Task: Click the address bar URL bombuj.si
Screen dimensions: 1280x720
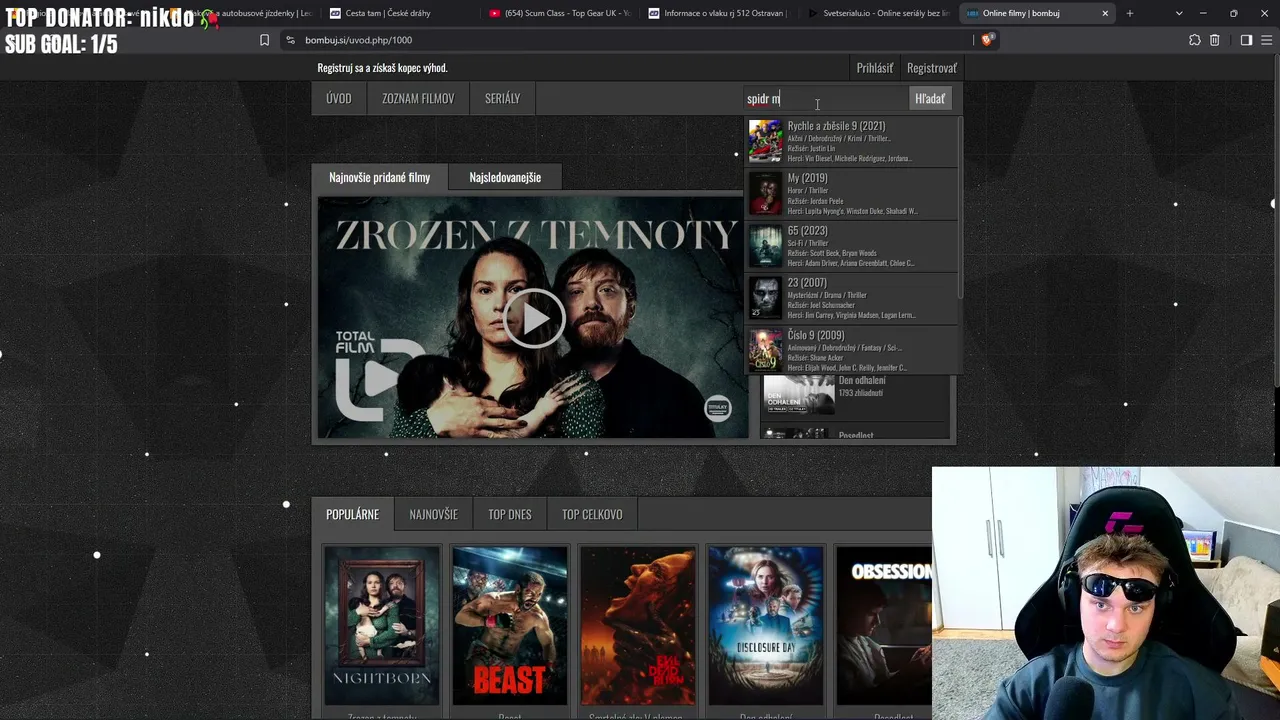Action: pos(358,40)
